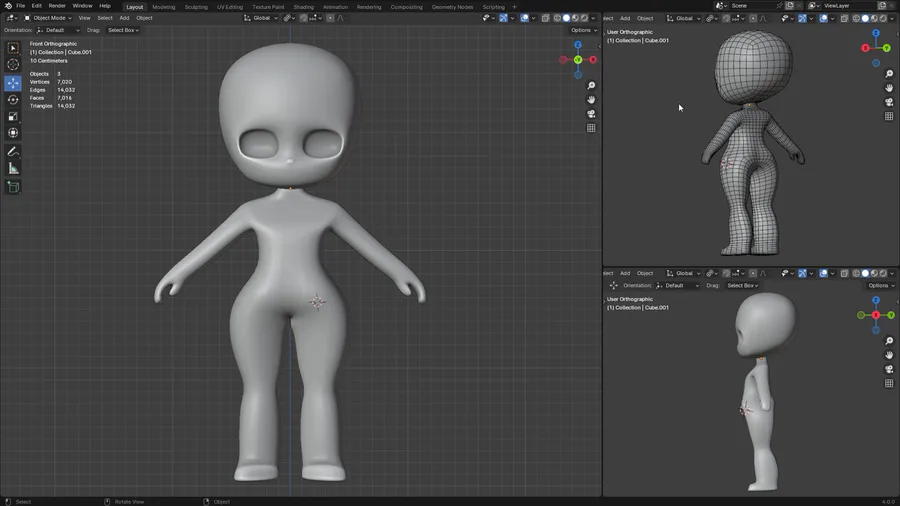Open Global orientation dropdown in top-right viewport
The width and height of the screenshot is (900, 506).
point(684,18)
